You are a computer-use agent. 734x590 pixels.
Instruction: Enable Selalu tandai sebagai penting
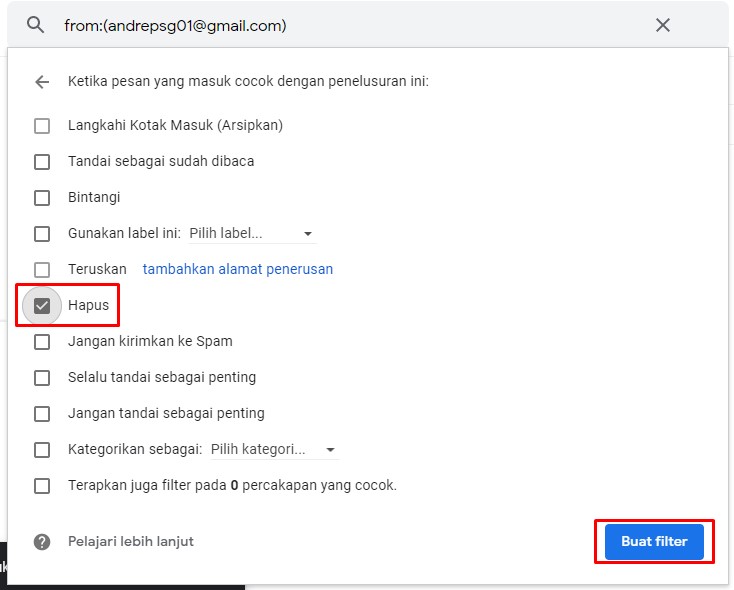point(42,378)
